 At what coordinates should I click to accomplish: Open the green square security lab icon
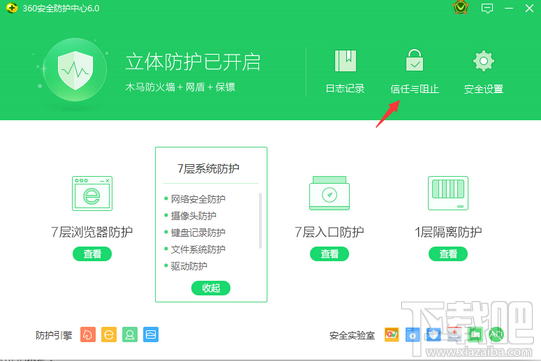475,335
